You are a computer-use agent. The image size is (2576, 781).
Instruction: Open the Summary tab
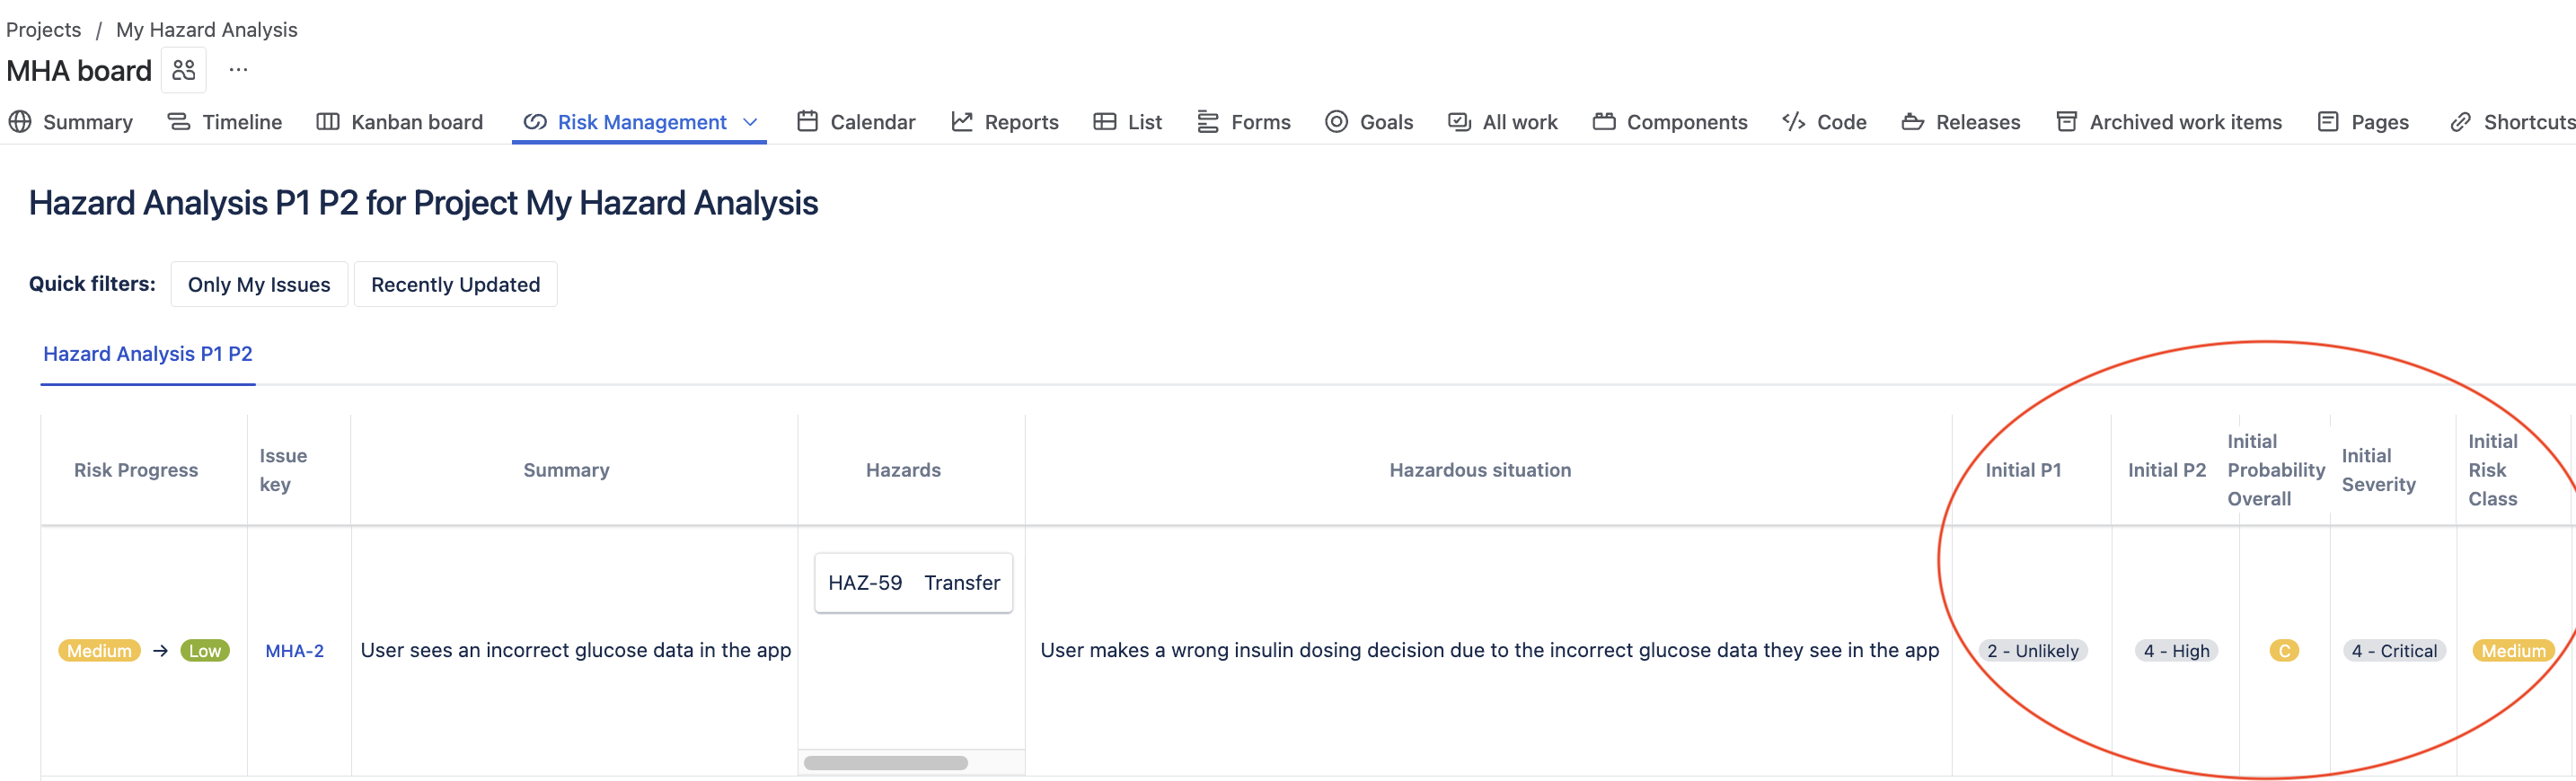pyautogui.click(x=87, y=122)
